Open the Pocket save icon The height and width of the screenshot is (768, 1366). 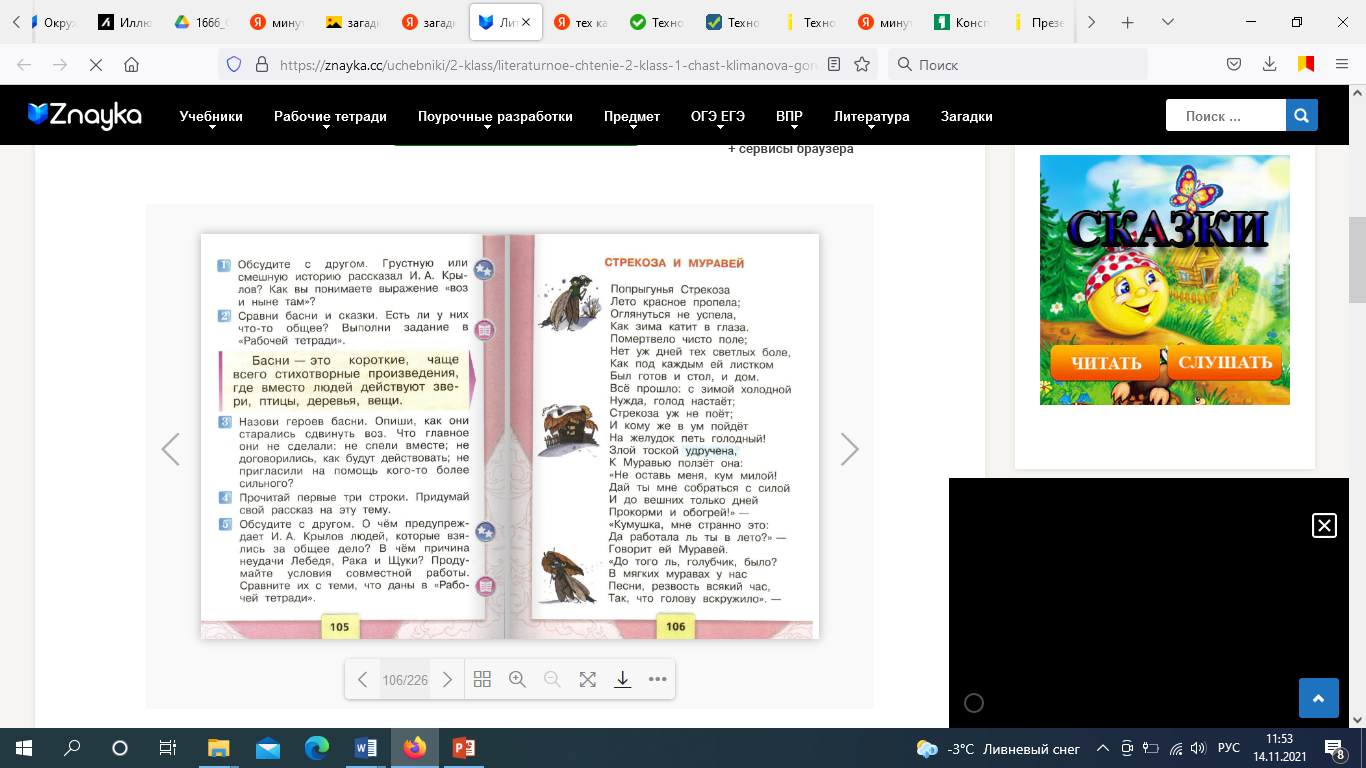(1235, 64)
